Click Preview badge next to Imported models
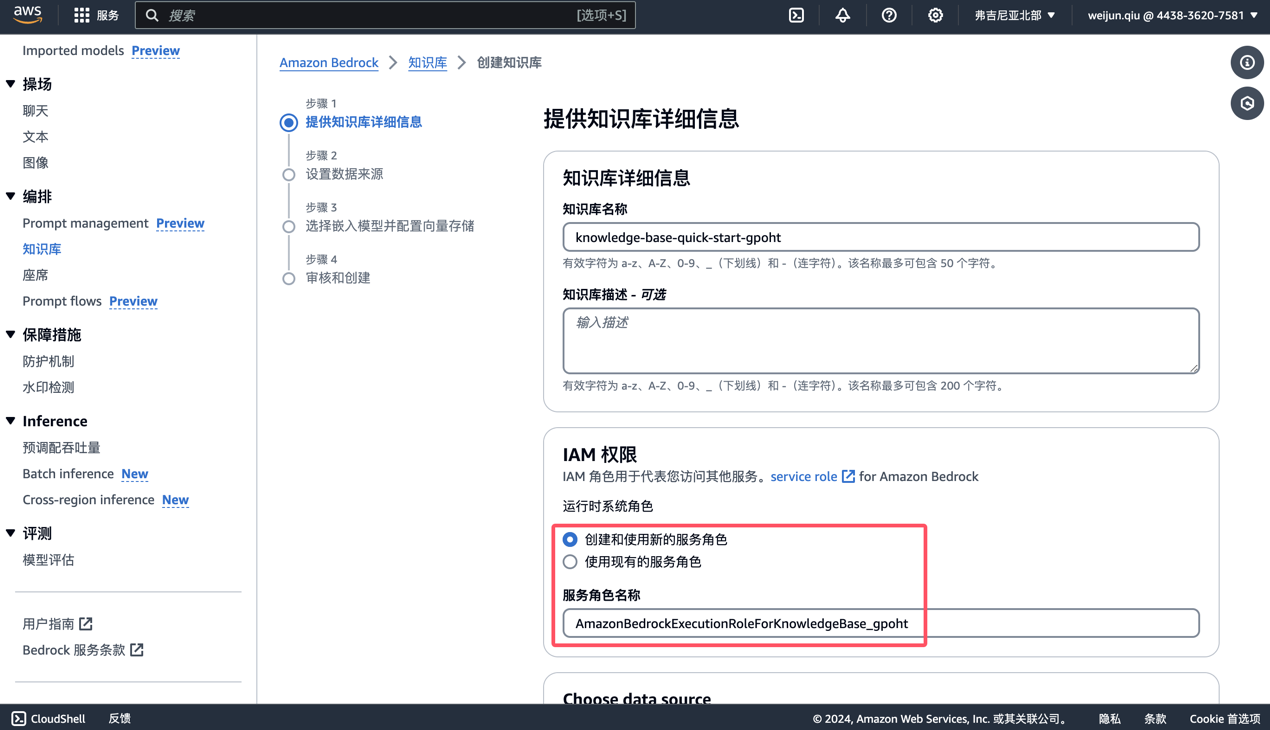 156,50
